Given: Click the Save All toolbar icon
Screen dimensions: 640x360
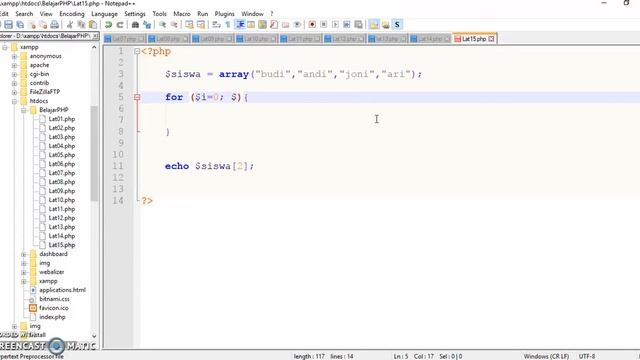Looking at the screenshot, I should (x=20, y=24).
